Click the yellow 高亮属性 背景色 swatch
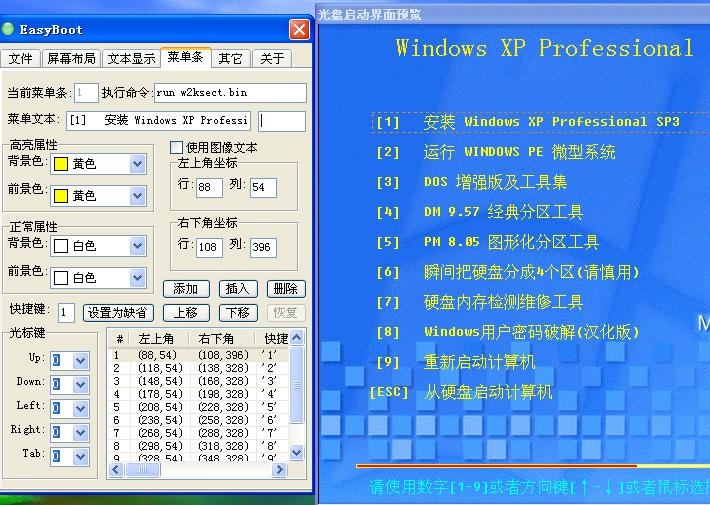 pos(61,164)
